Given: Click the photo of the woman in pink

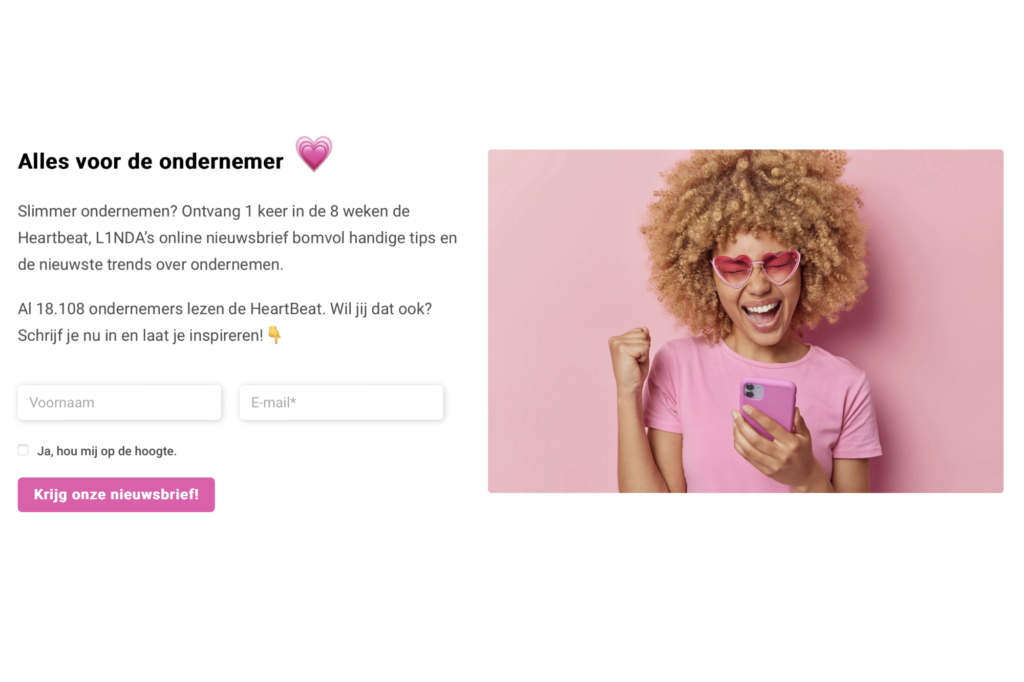Looking at the screenshot, I should [x=746, y=321].
